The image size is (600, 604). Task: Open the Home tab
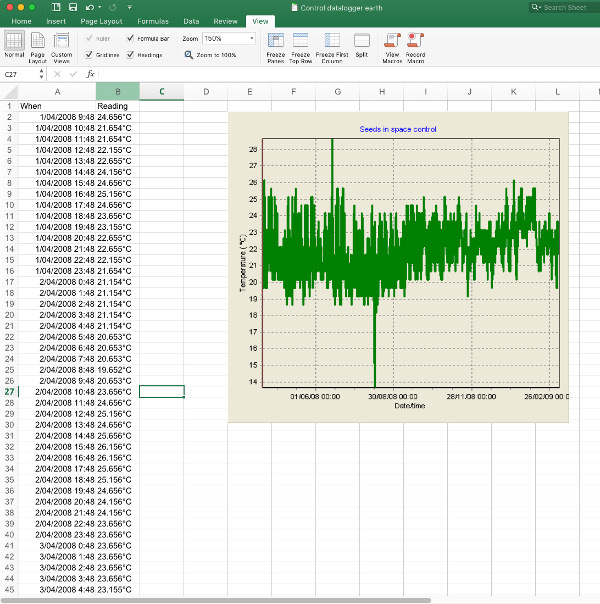(x=21, y=21)
